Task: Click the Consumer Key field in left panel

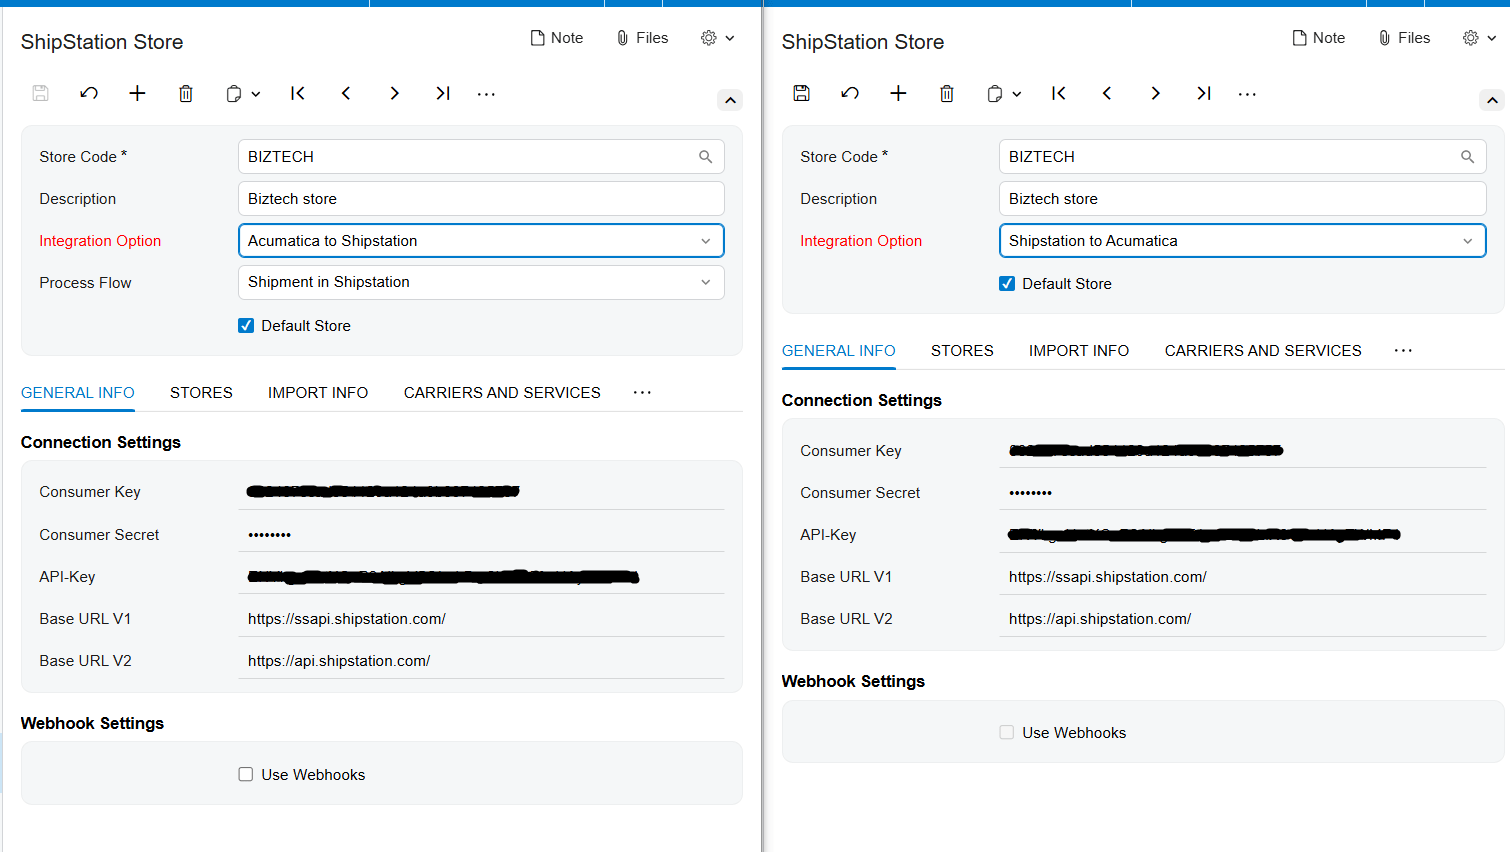Action: [481, 492]
